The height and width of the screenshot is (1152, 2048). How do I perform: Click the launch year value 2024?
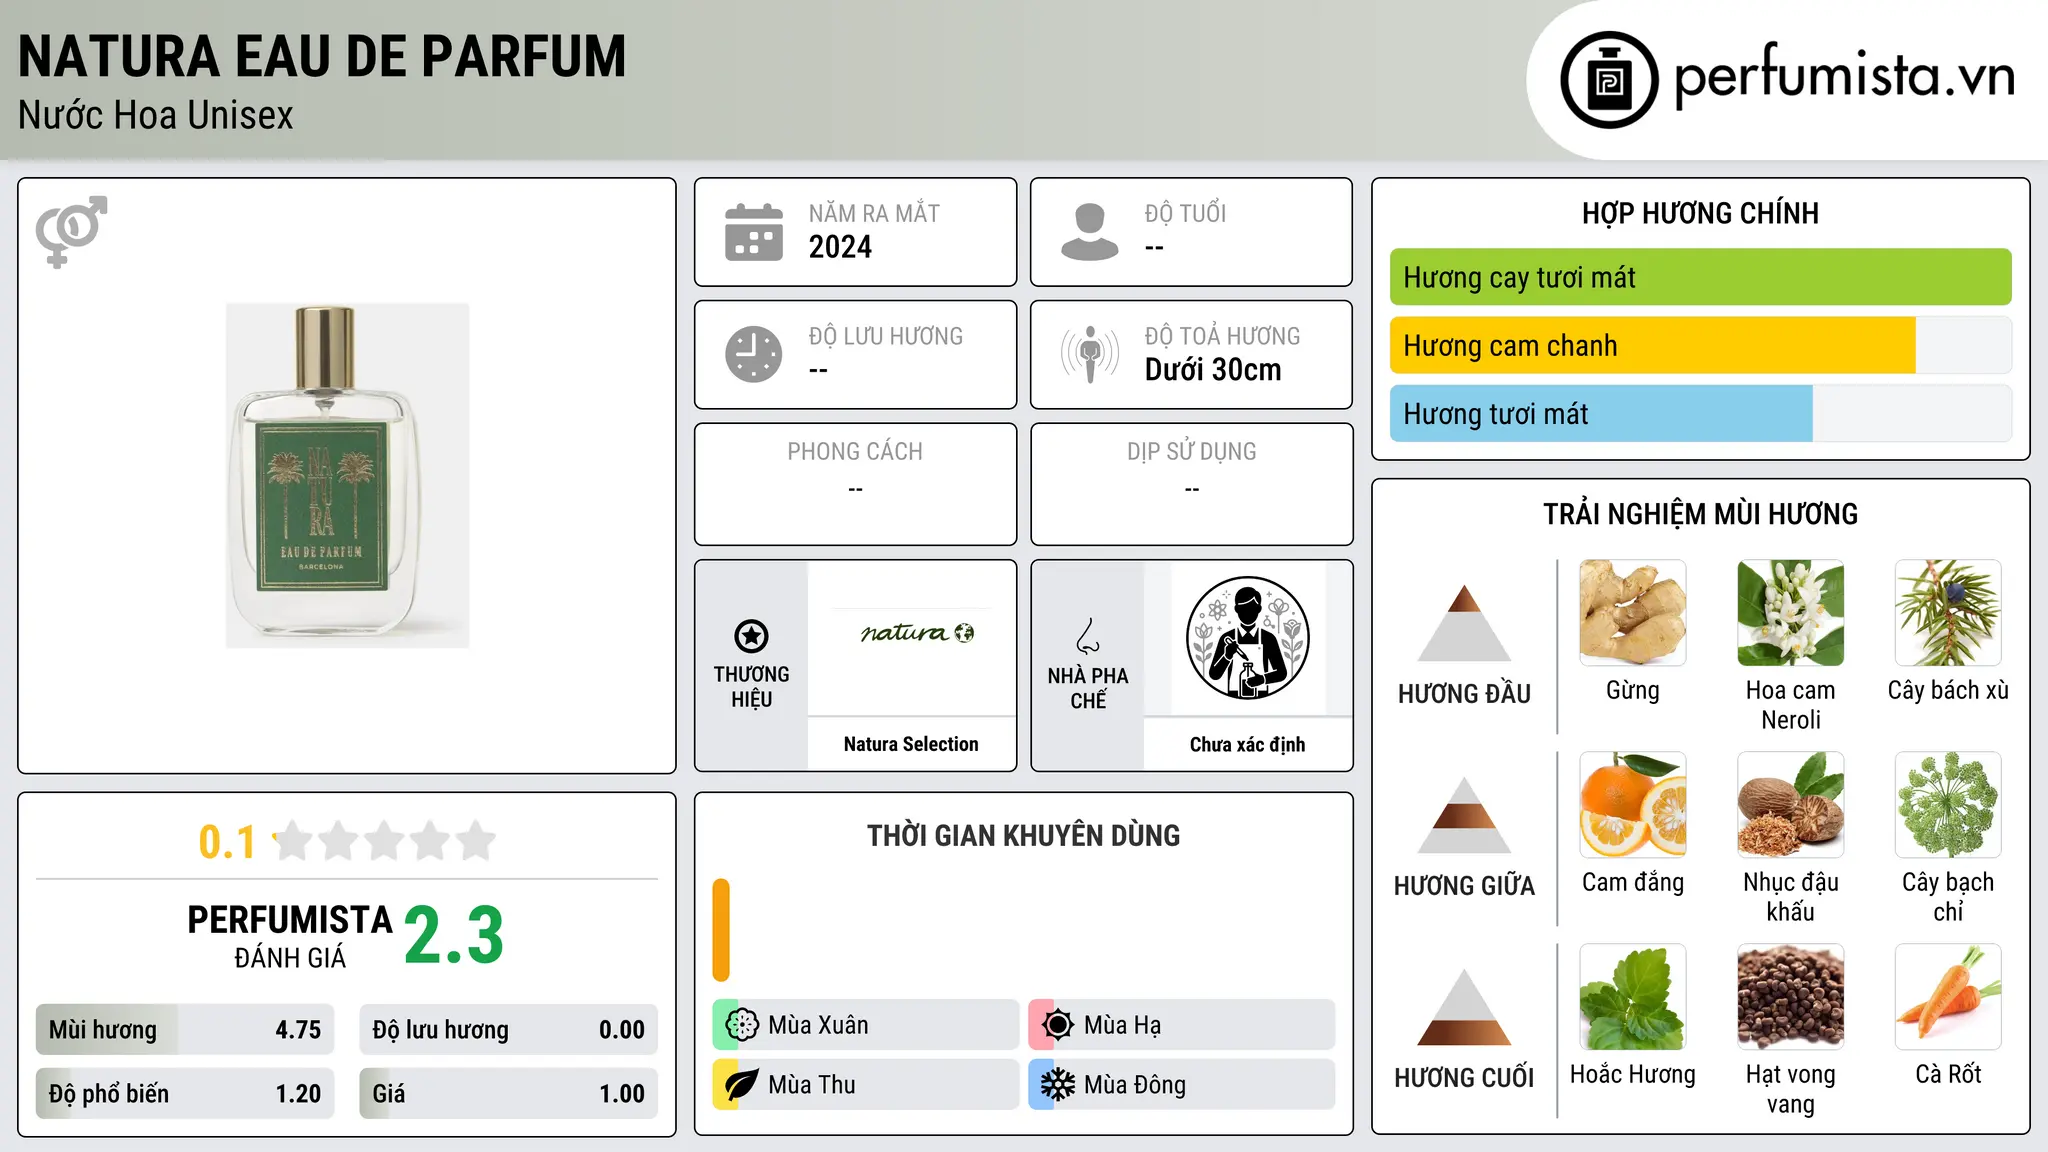(x=840, y=247)
